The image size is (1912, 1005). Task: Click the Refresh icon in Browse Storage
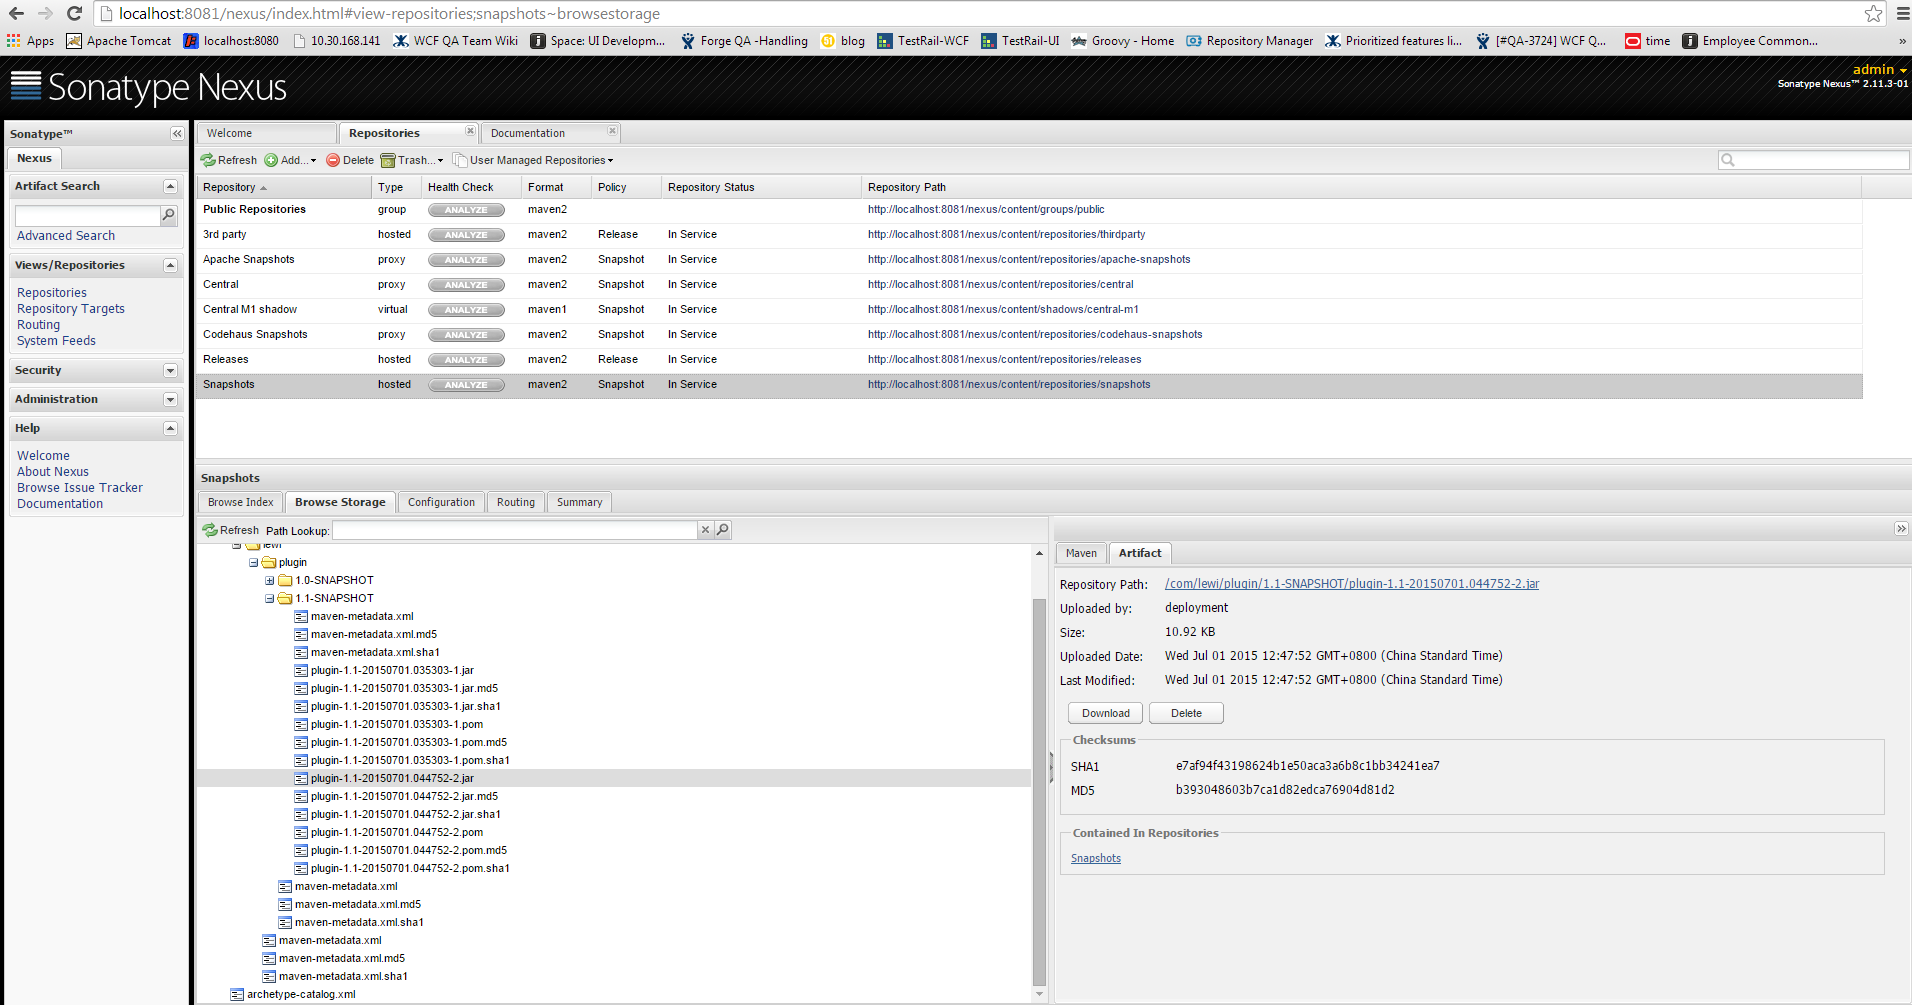click(210, 530)
